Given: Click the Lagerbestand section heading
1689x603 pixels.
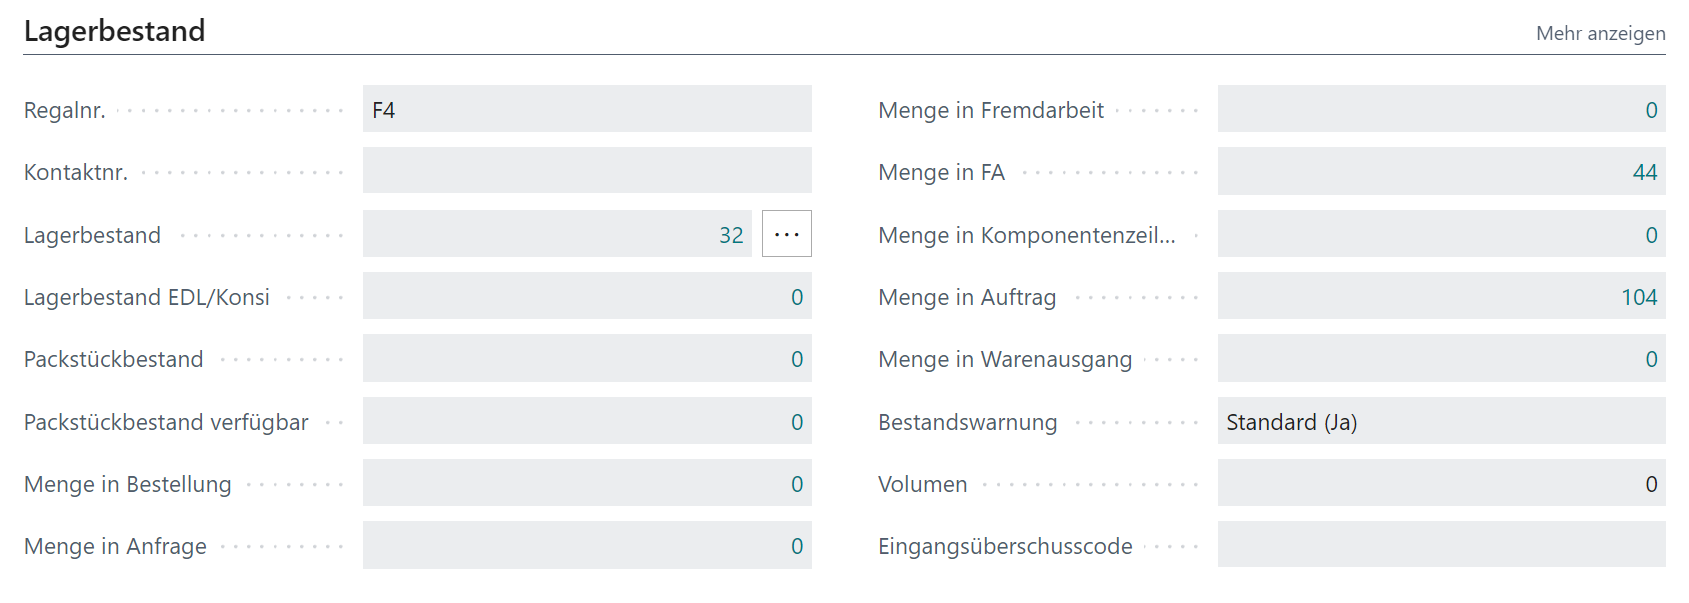Looking at the screenshot, I should tap(116, 30).
